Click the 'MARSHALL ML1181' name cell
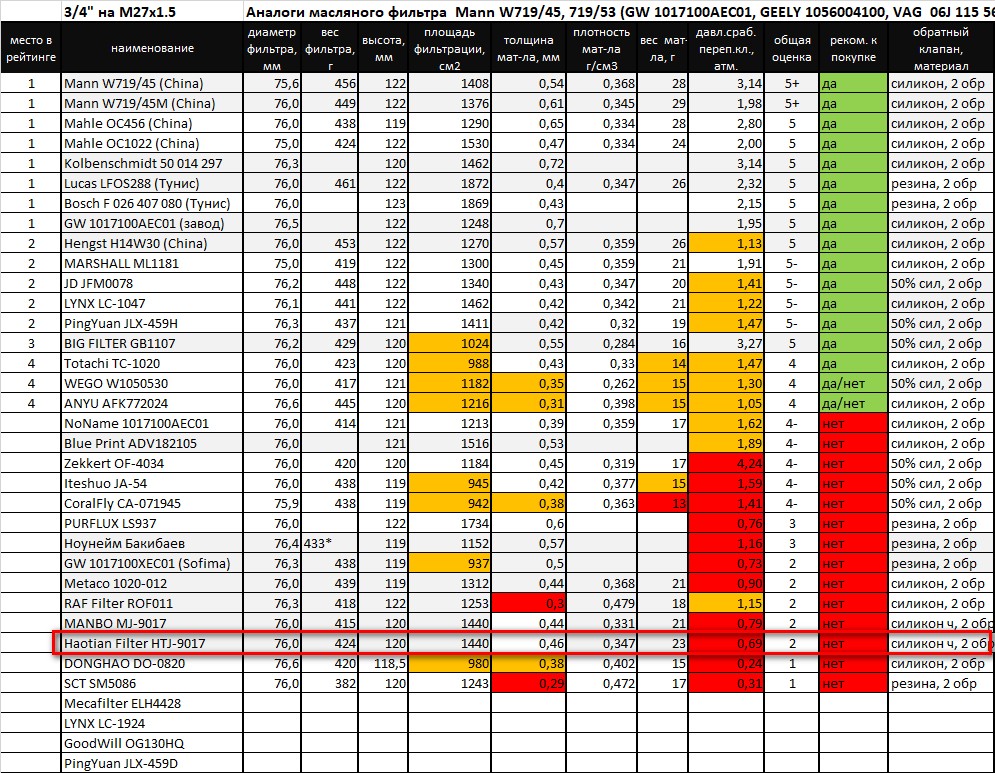The height and width of the screenshot is (773, 995). 152,263
